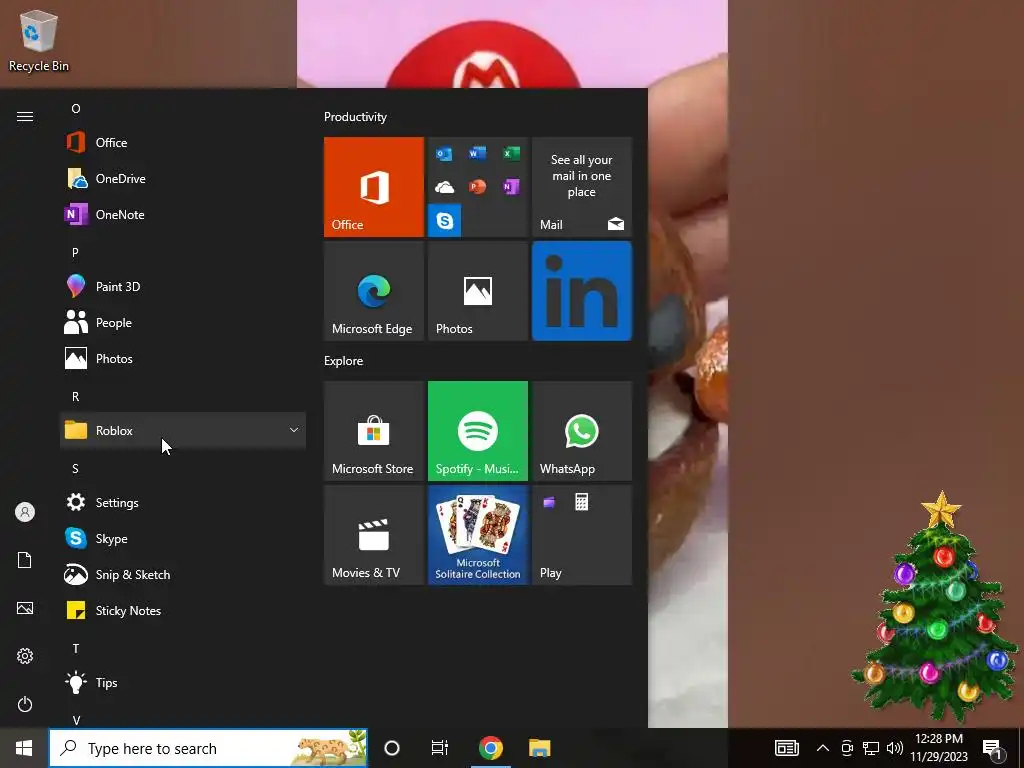1024x768 pixels.
Task: Click the letter S section header
Action: click(76, 468)
